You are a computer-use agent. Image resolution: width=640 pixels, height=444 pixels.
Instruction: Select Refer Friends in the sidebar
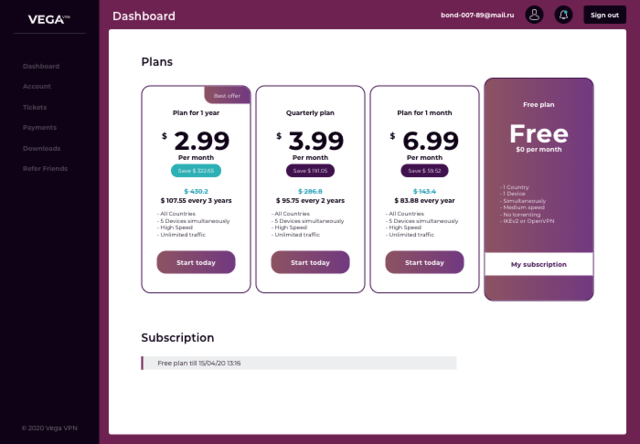tap(45, 168)
